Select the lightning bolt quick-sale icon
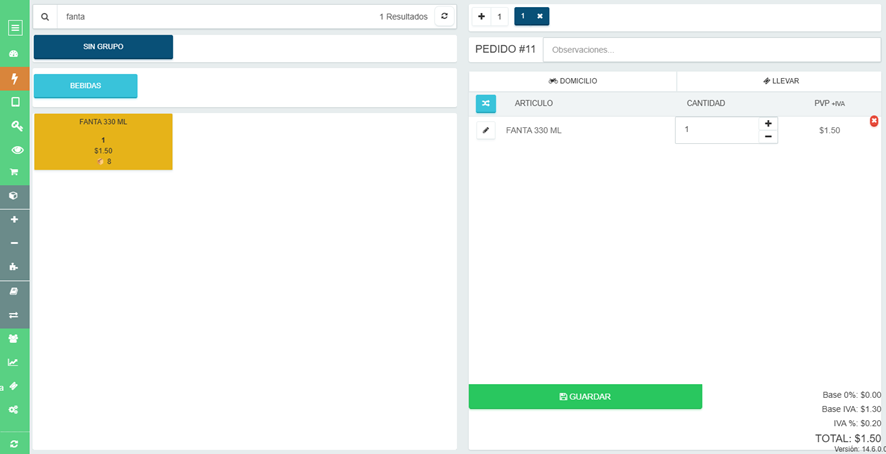This screenshot has width=886, height=454. (15, 79)
